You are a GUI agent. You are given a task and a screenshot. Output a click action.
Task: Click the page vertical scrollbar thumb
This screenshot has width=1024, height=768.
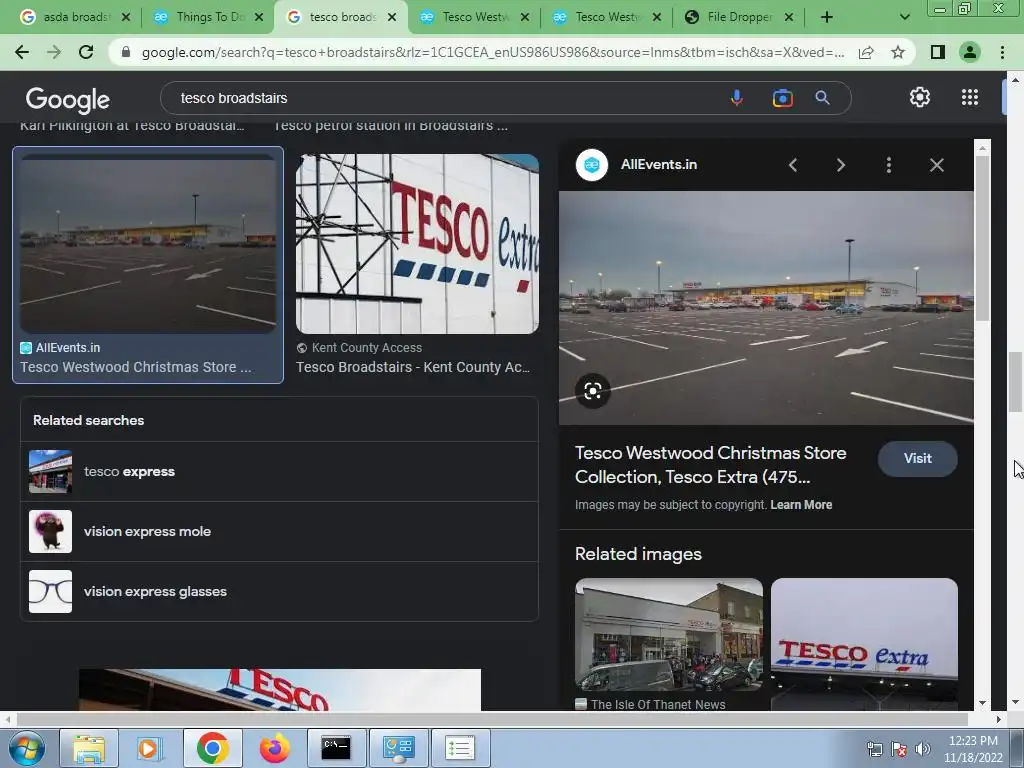1015,382
